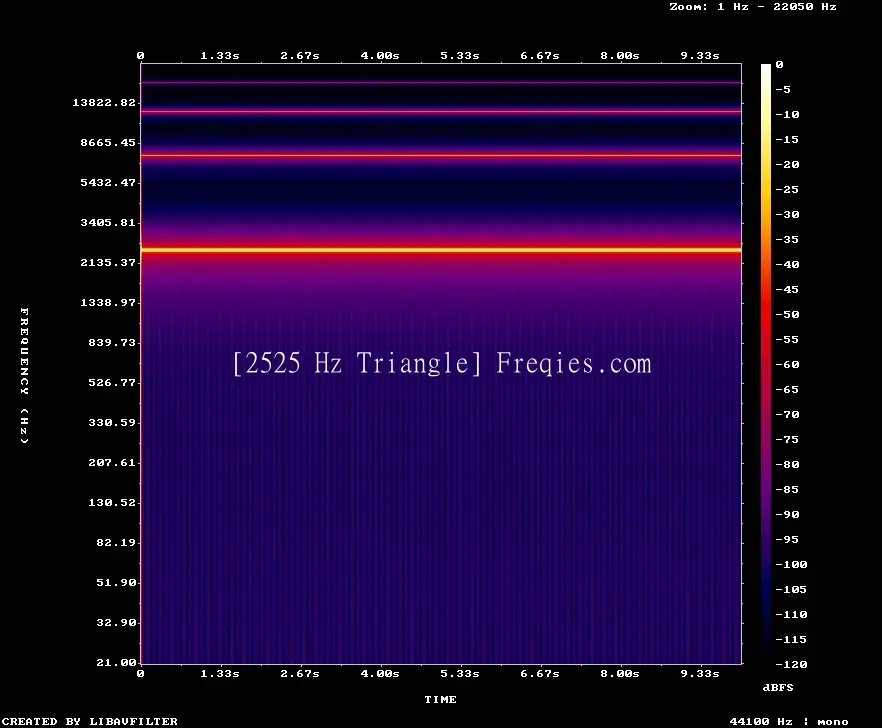Click the vertical 'FREQUENCY (Hz)' axis title
The height and width of the screenshot is (728, 882).
tap(24, 375)
